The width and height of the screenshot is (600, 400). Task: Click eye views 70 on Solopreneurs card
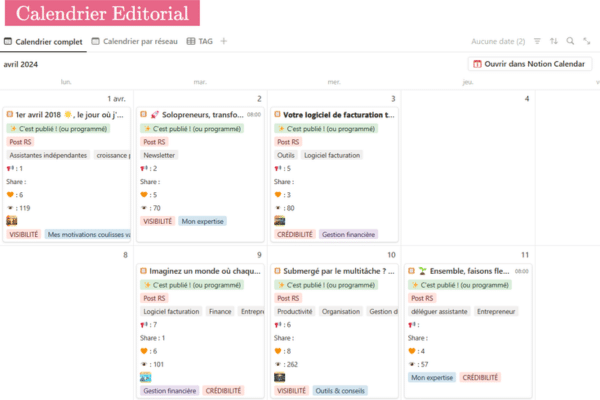(x=150, y=208)
